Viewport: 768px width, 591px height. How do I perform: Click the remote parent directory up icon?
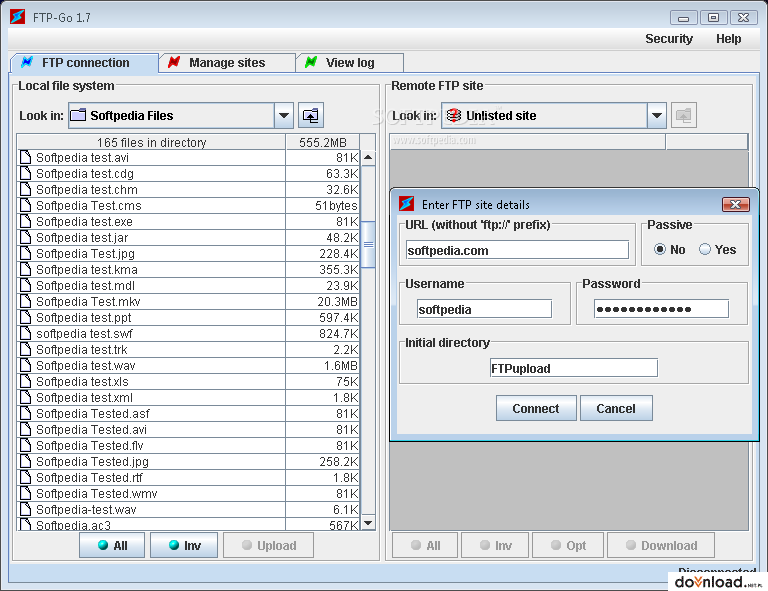pyautogui.click(x=684, y=116)
